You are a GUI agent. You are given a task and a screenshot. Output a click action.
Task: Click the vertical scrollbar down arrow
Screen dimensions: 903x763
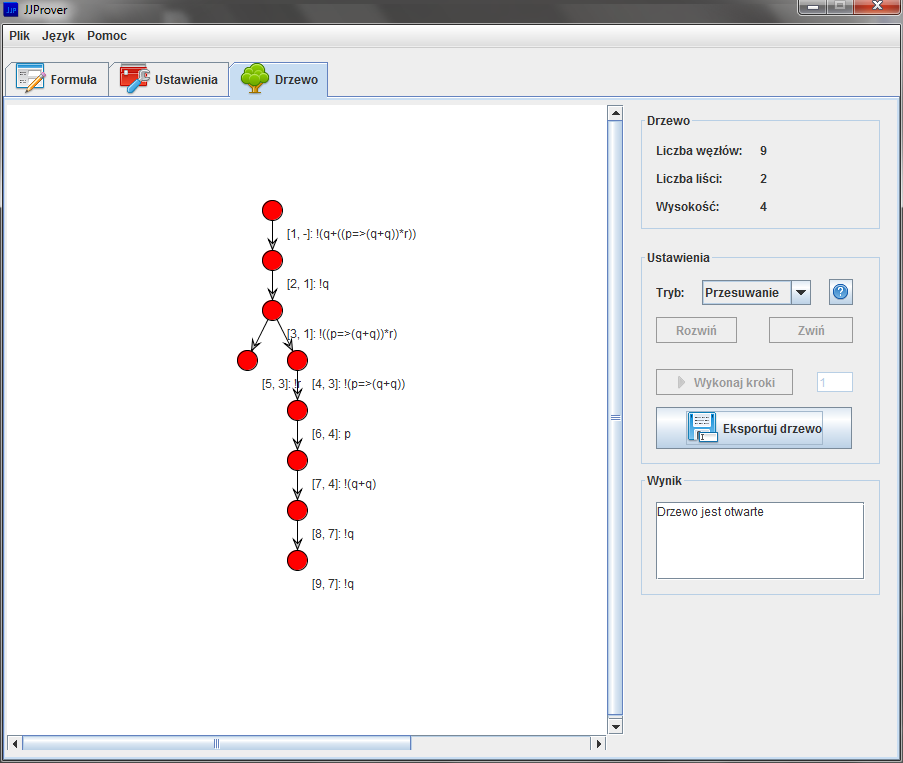point(615,727)
